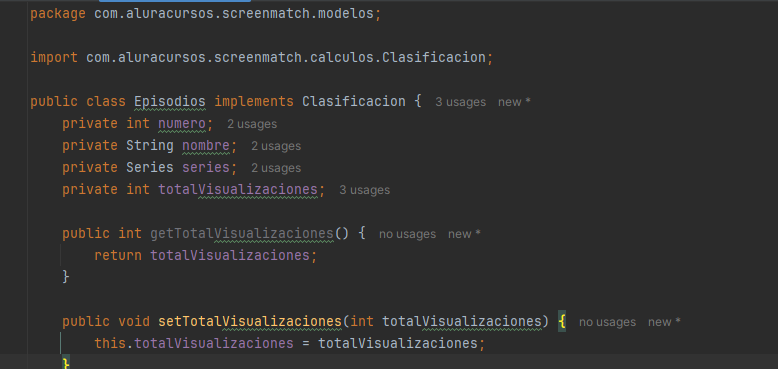Screen dimensions: 778x369
Task: Show the 2 usages hint for numero field
Action: (252, 124)
